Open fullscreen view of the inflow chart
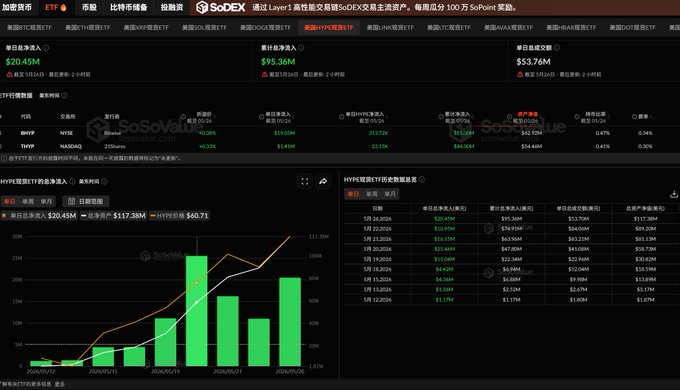Viewport: 680px width, 390px height. coord(304,181)
